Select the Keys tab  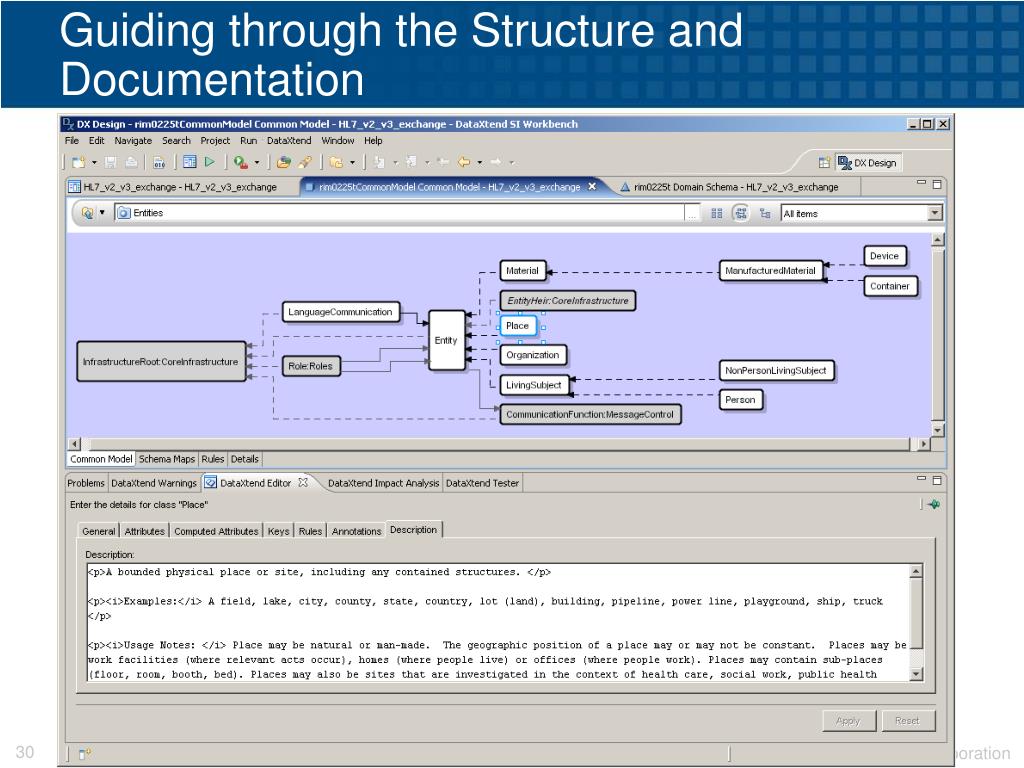pos(278,532)
